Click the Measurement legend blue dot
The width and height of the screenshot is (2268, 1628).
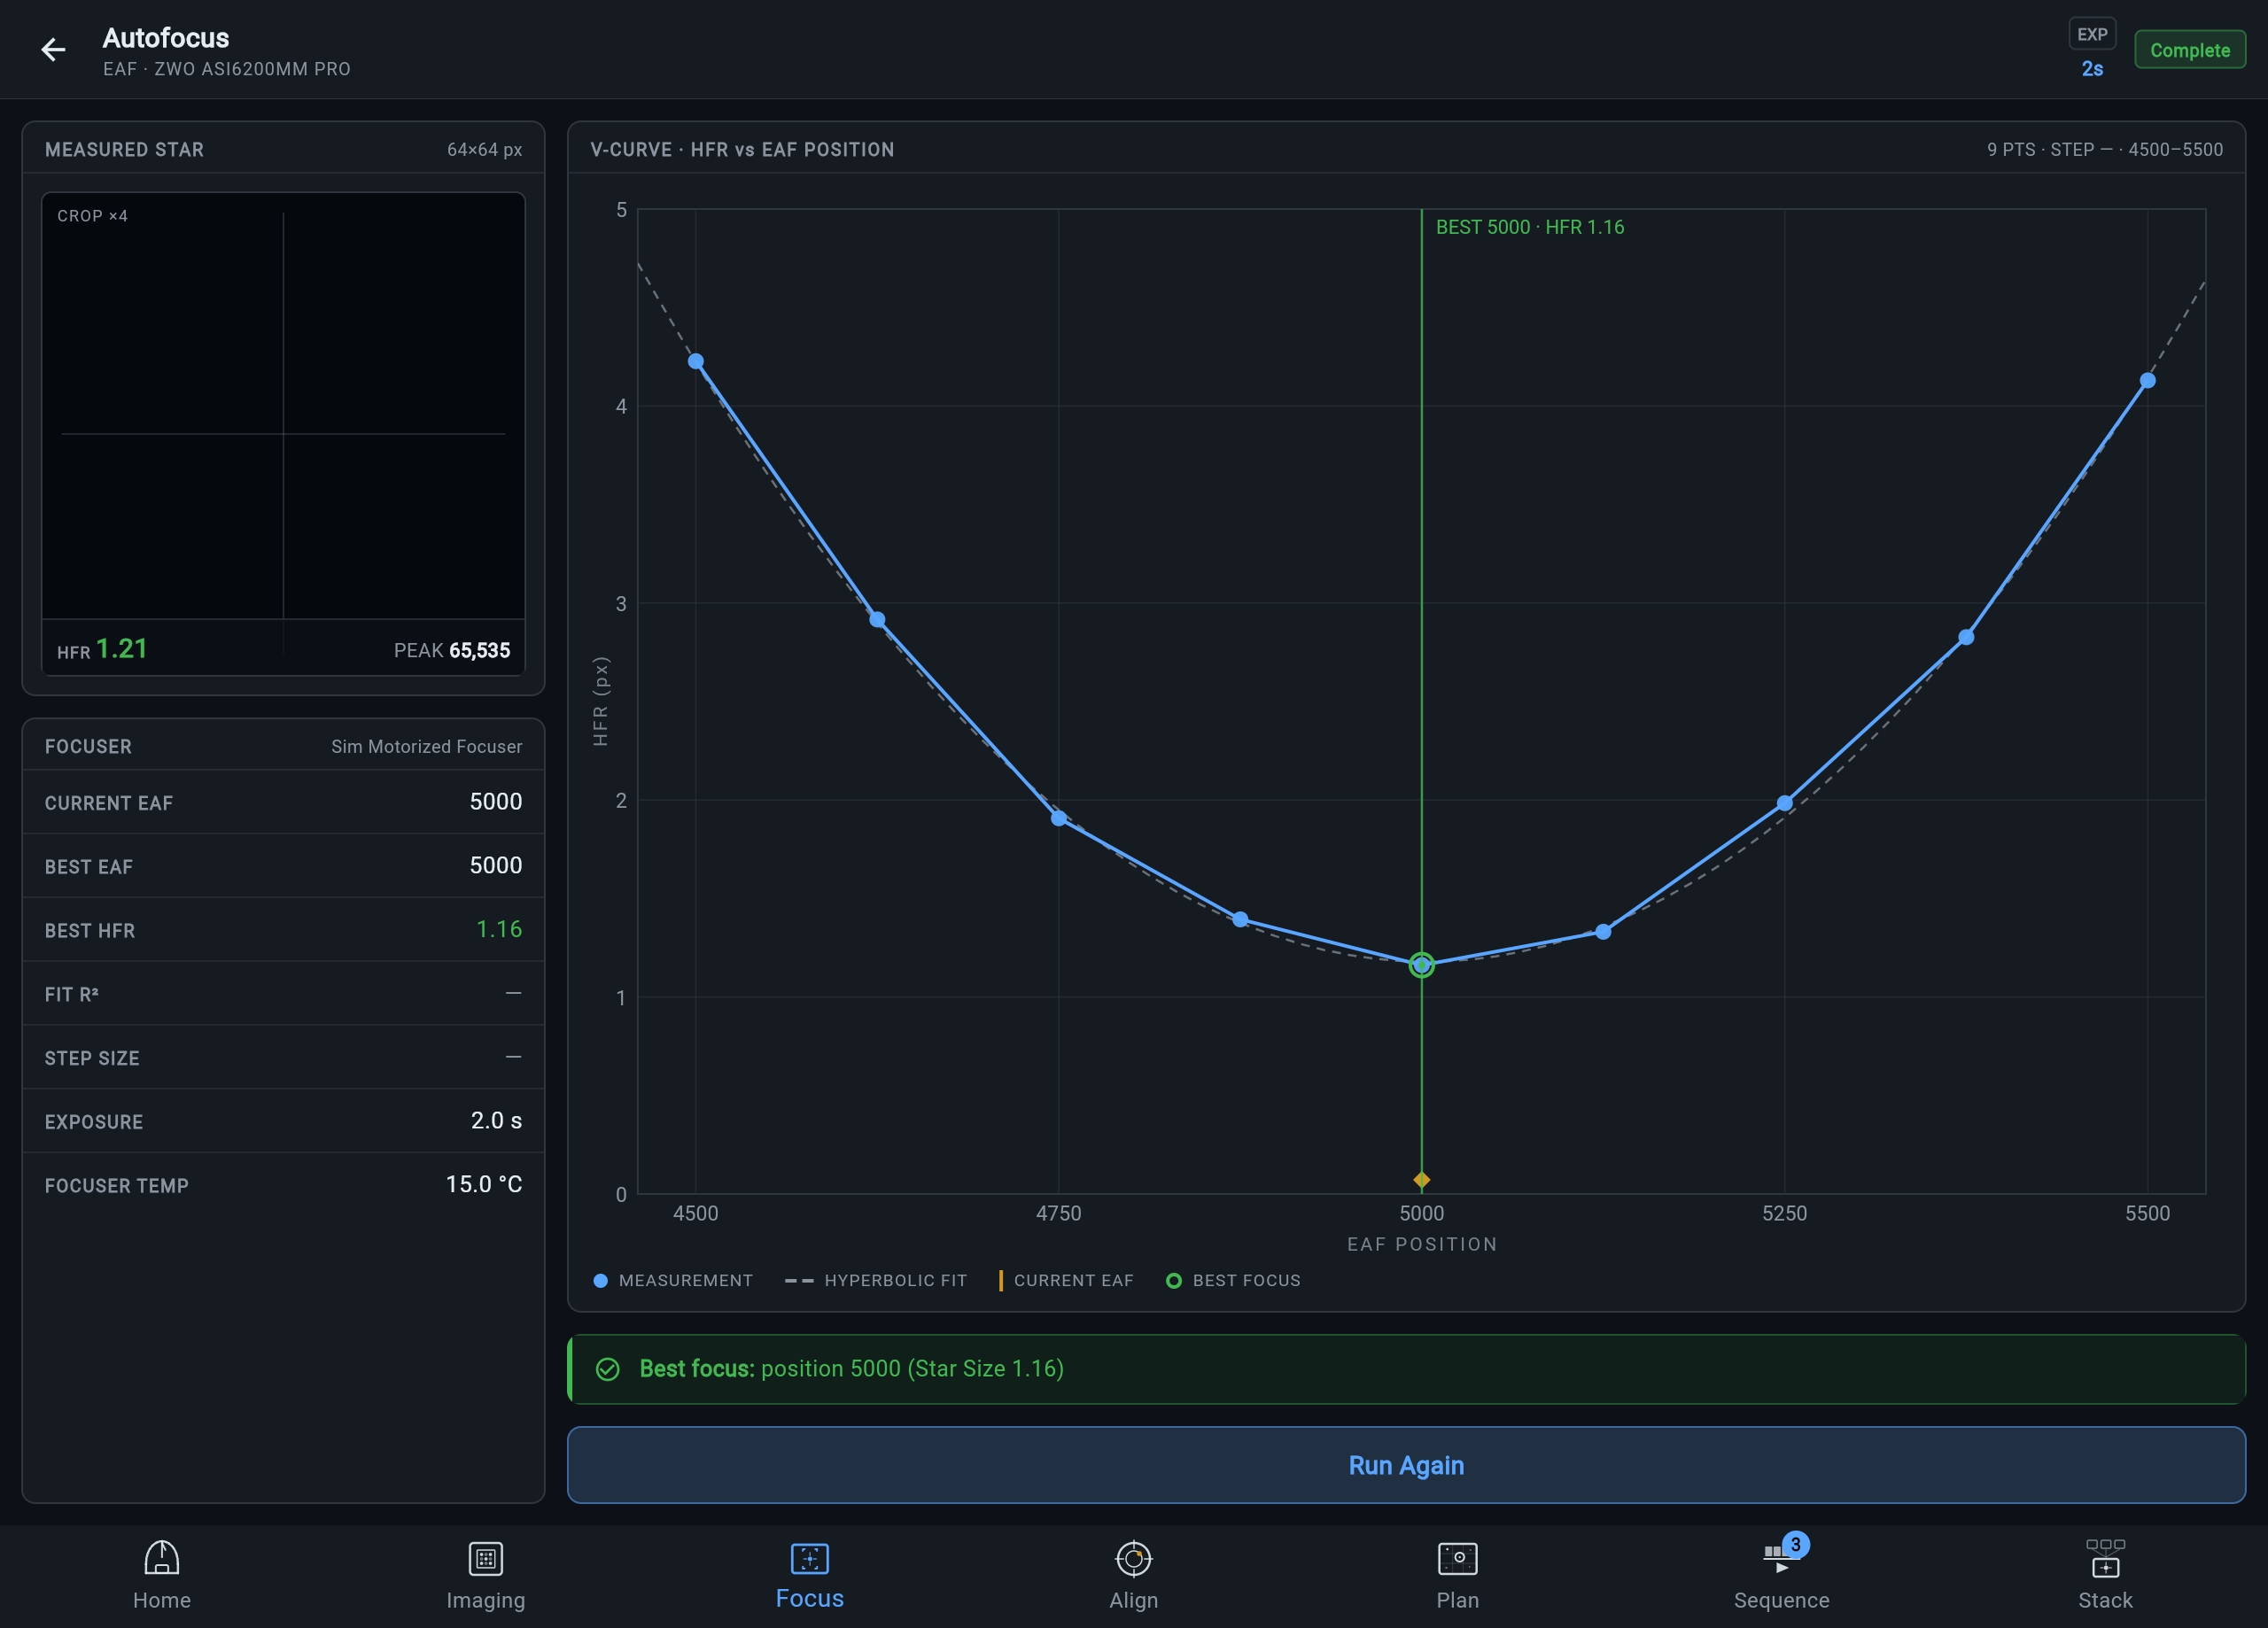[600, 1281]
